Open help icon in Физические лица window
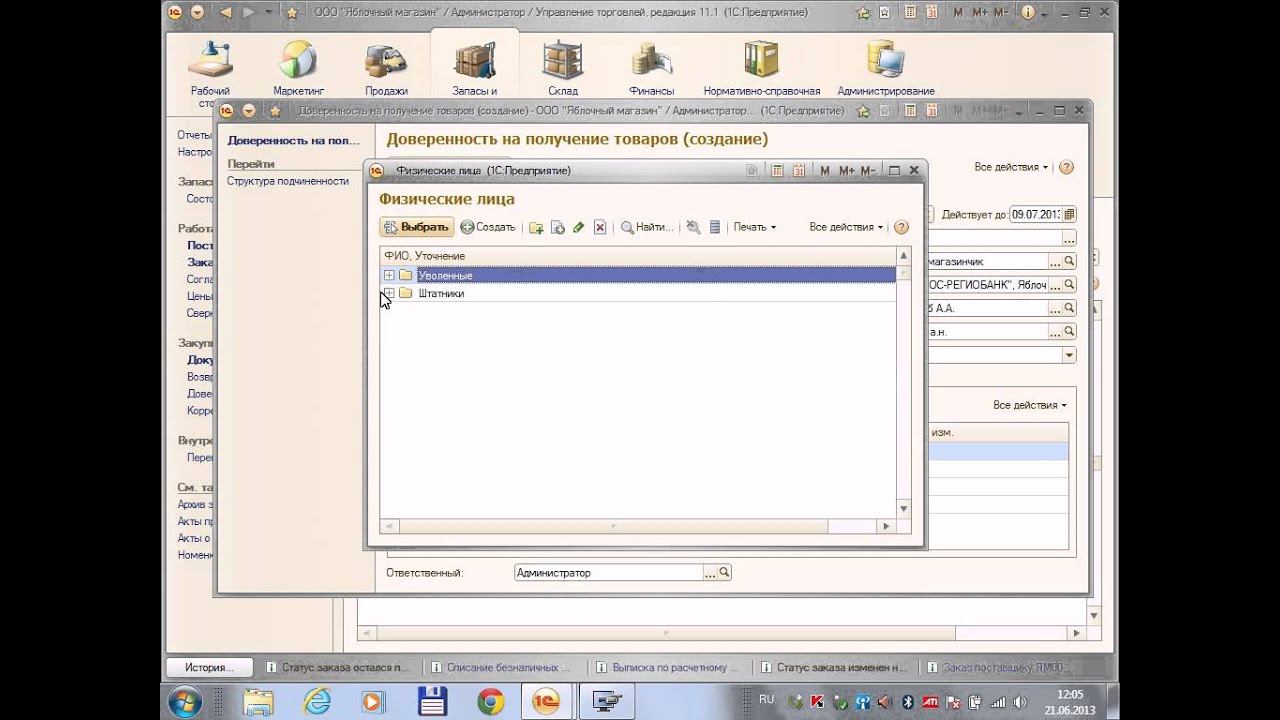This screenshot has width=1280, height=720. point(901,227)
